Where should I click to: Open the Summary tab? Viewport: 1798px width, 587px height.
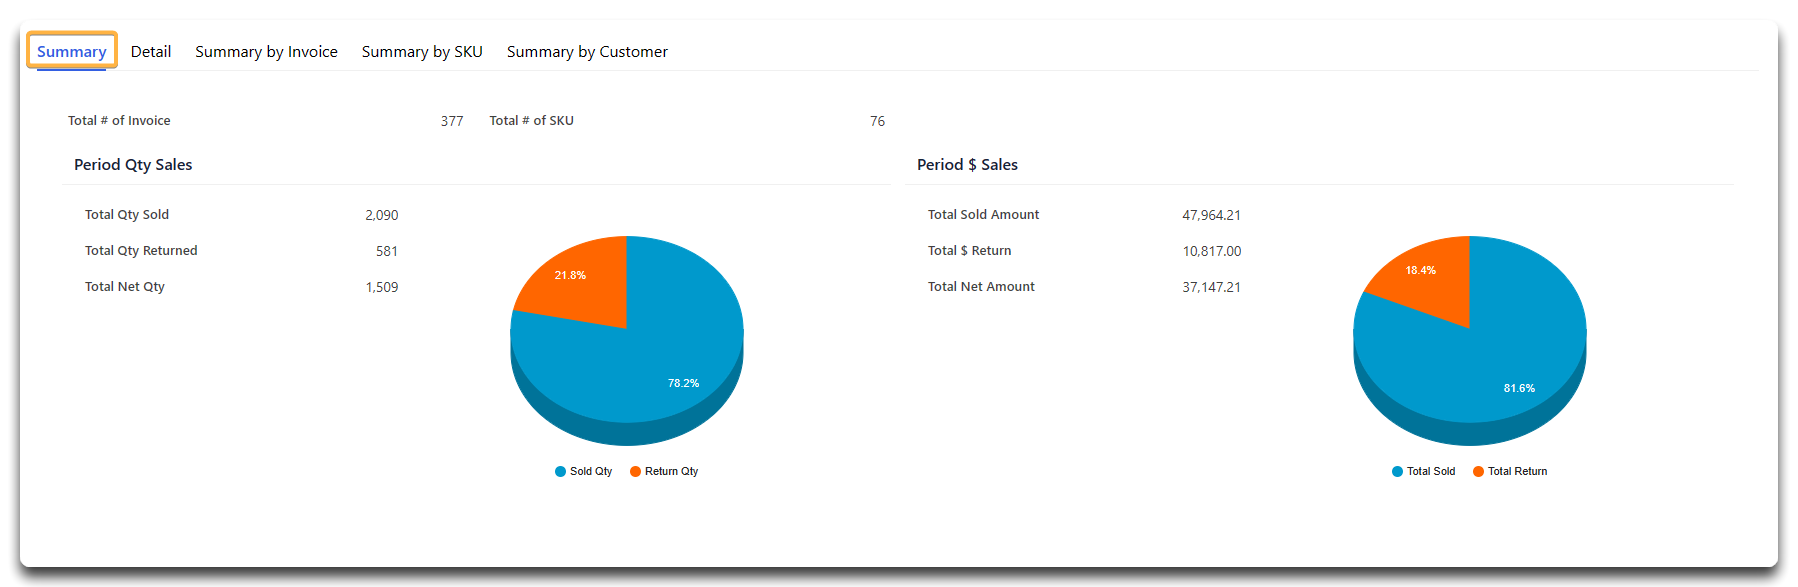click(x=72, y=51)
